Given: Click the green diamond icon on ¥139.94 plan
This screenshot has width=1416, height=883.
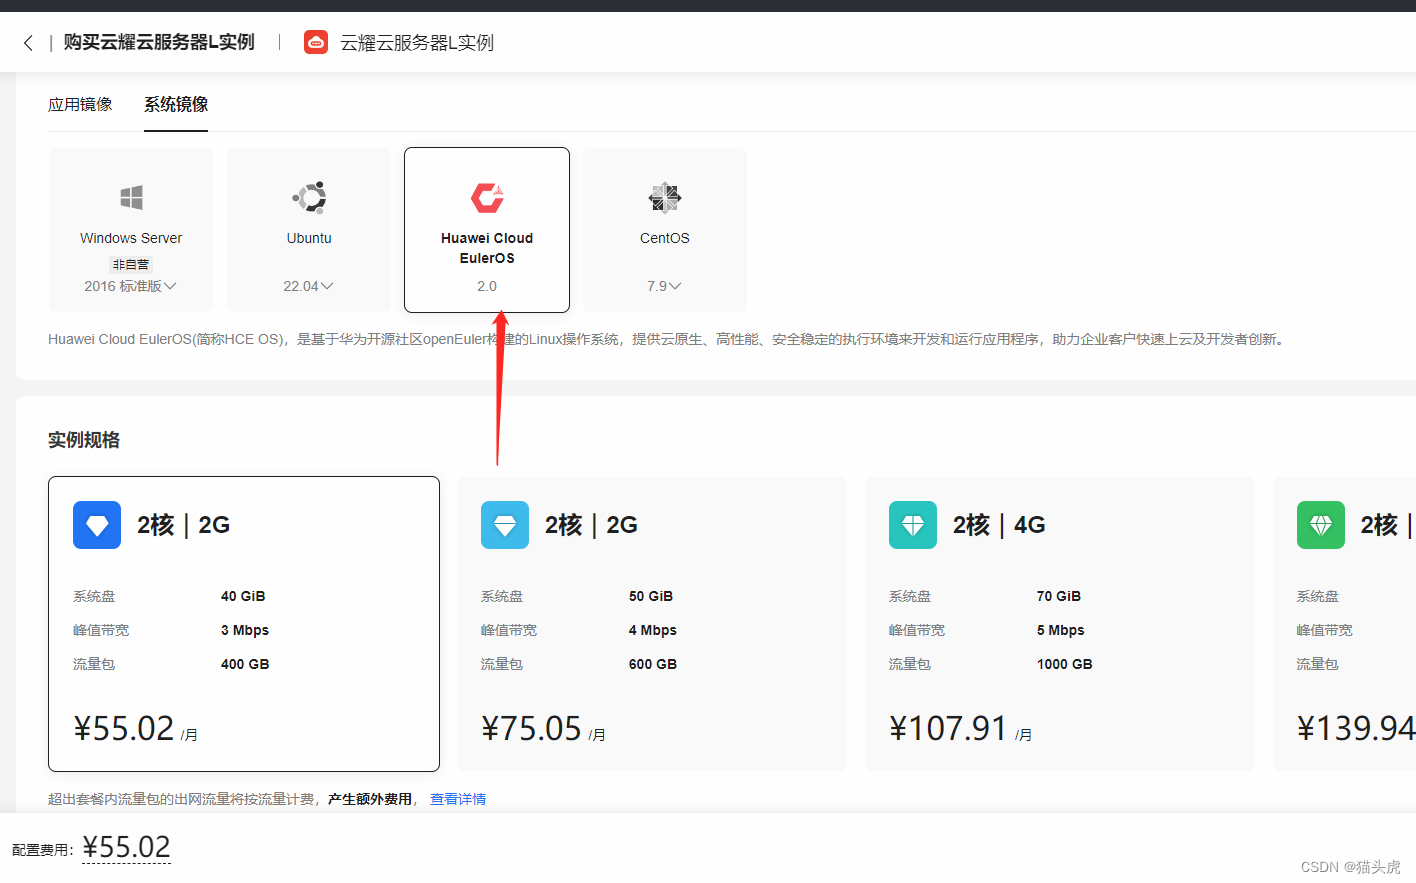Looking at the screenshot, I should click(1321, 525).
